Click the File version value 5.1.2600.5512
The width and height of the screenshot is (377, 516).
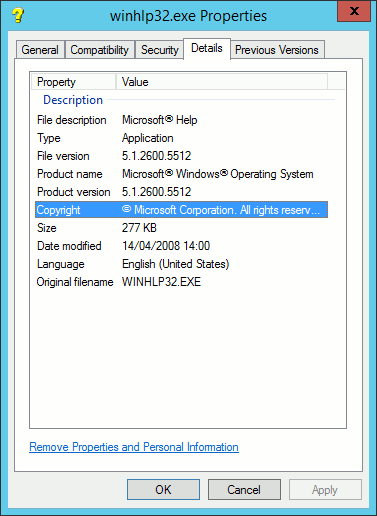click(156, 156)
